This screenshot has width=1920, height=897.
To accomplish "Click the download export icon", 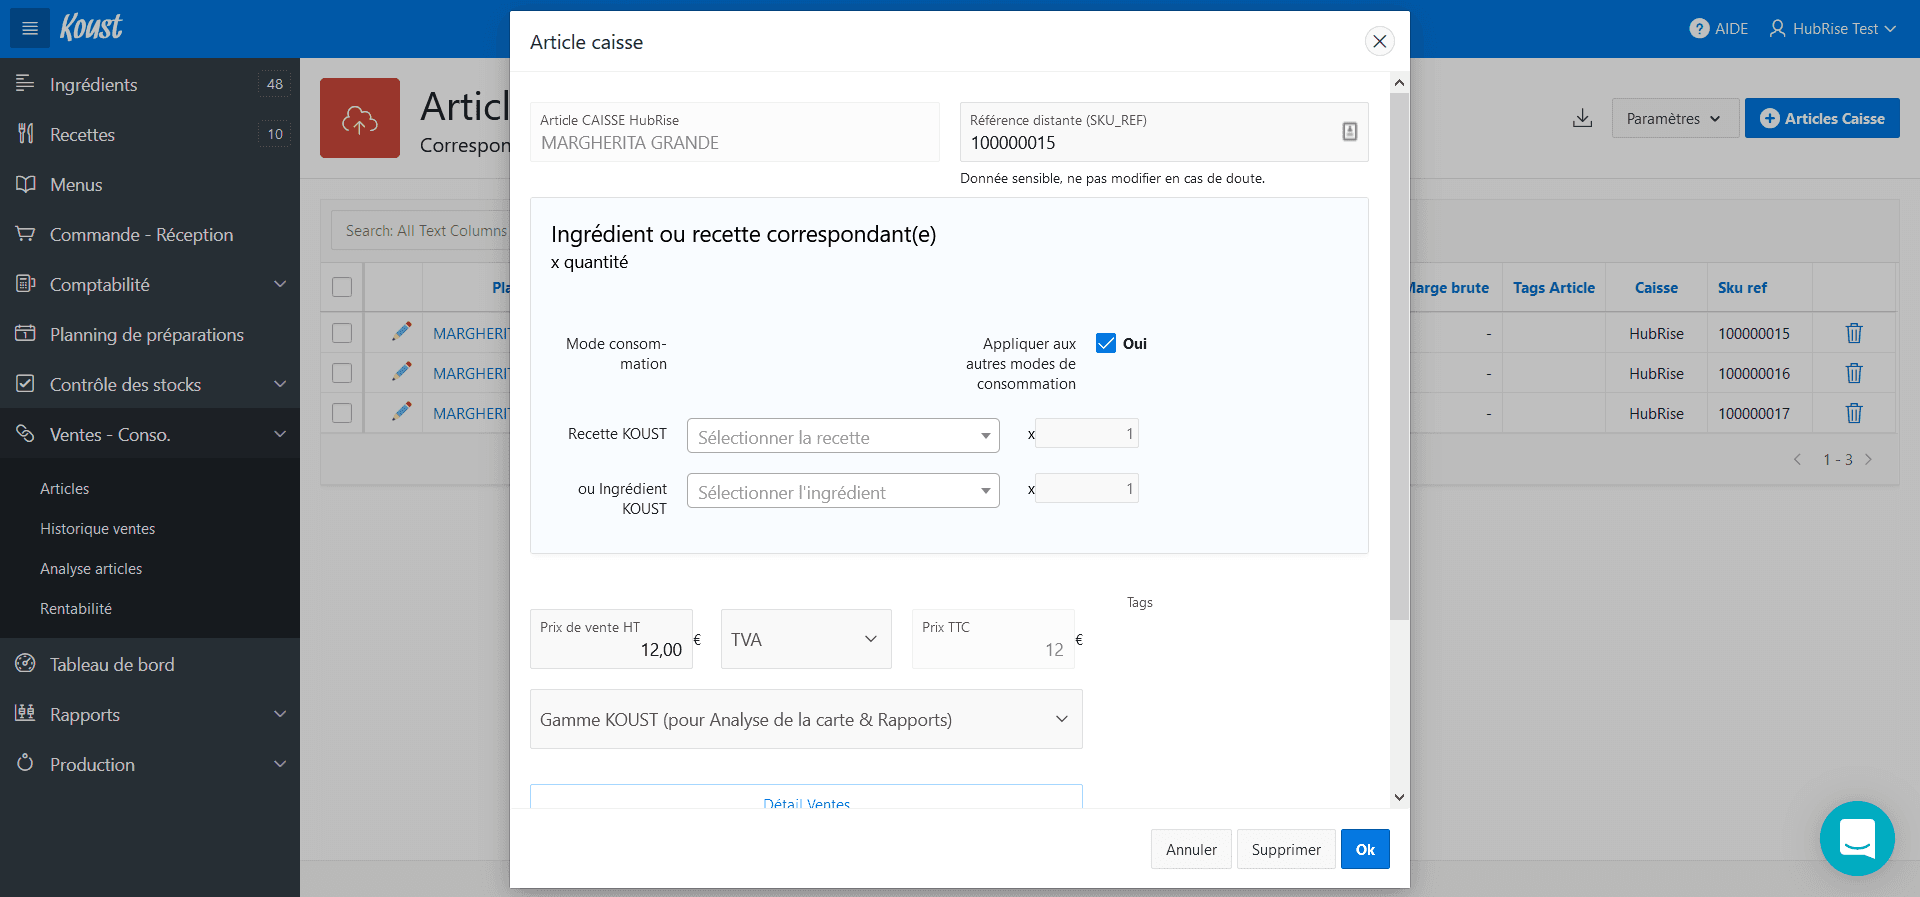I will (x=1582, y=118).
